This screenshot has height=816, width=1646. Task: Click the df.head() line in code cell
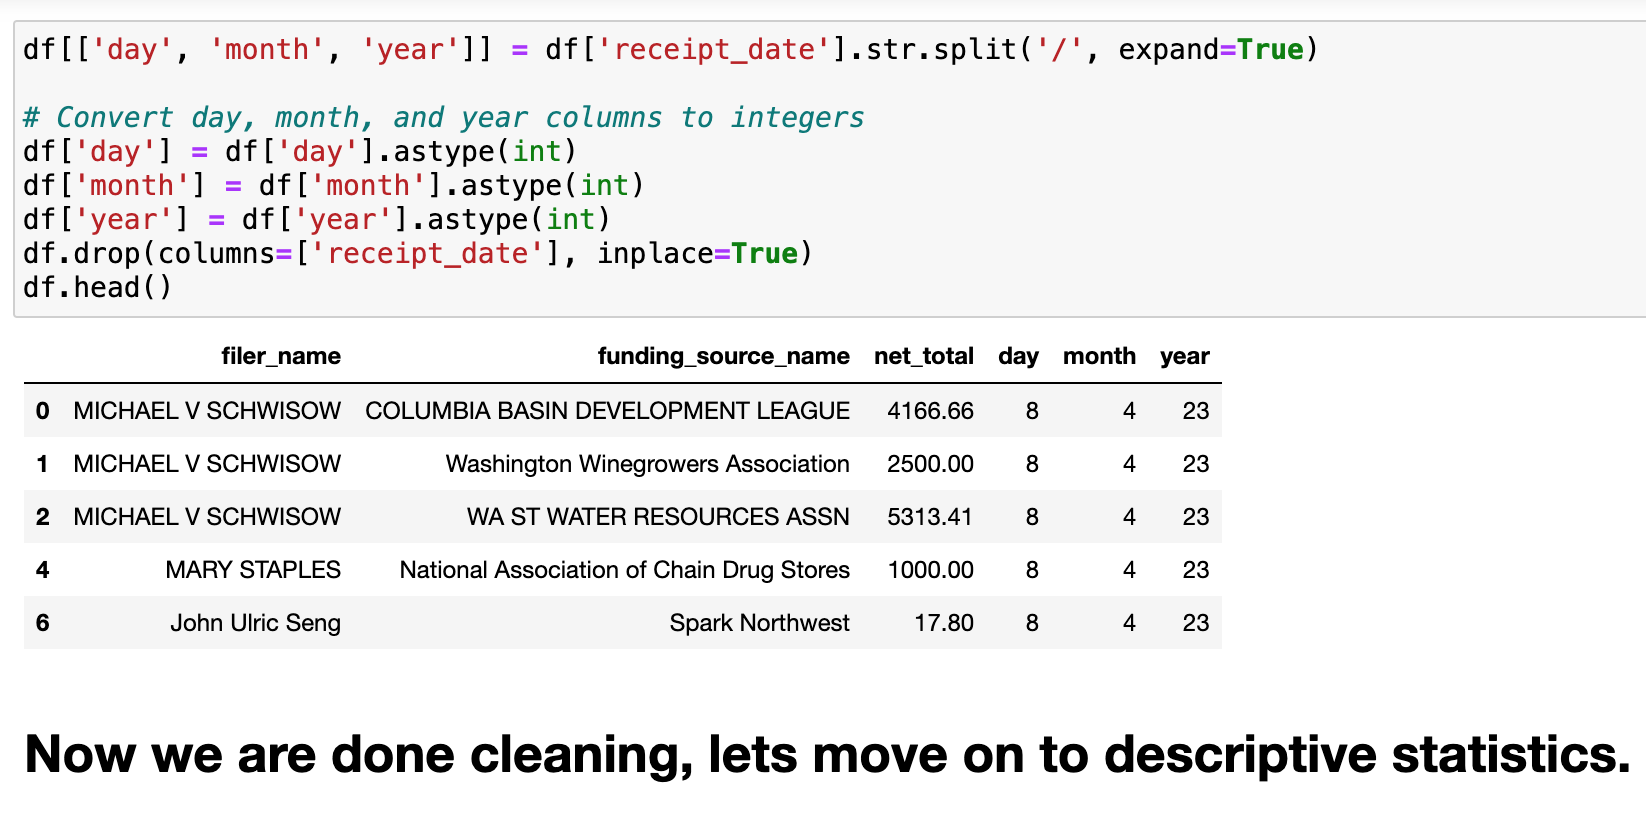(97, 288)
